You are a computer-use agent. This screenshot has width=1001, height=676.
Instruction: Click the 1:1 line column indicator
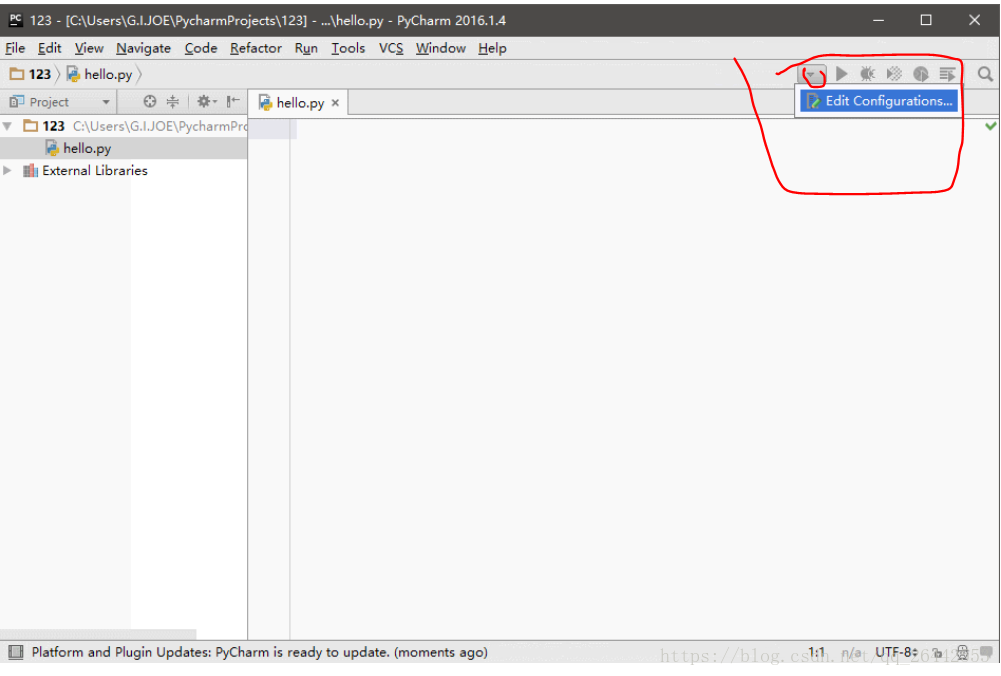click(x=817, y=652)
